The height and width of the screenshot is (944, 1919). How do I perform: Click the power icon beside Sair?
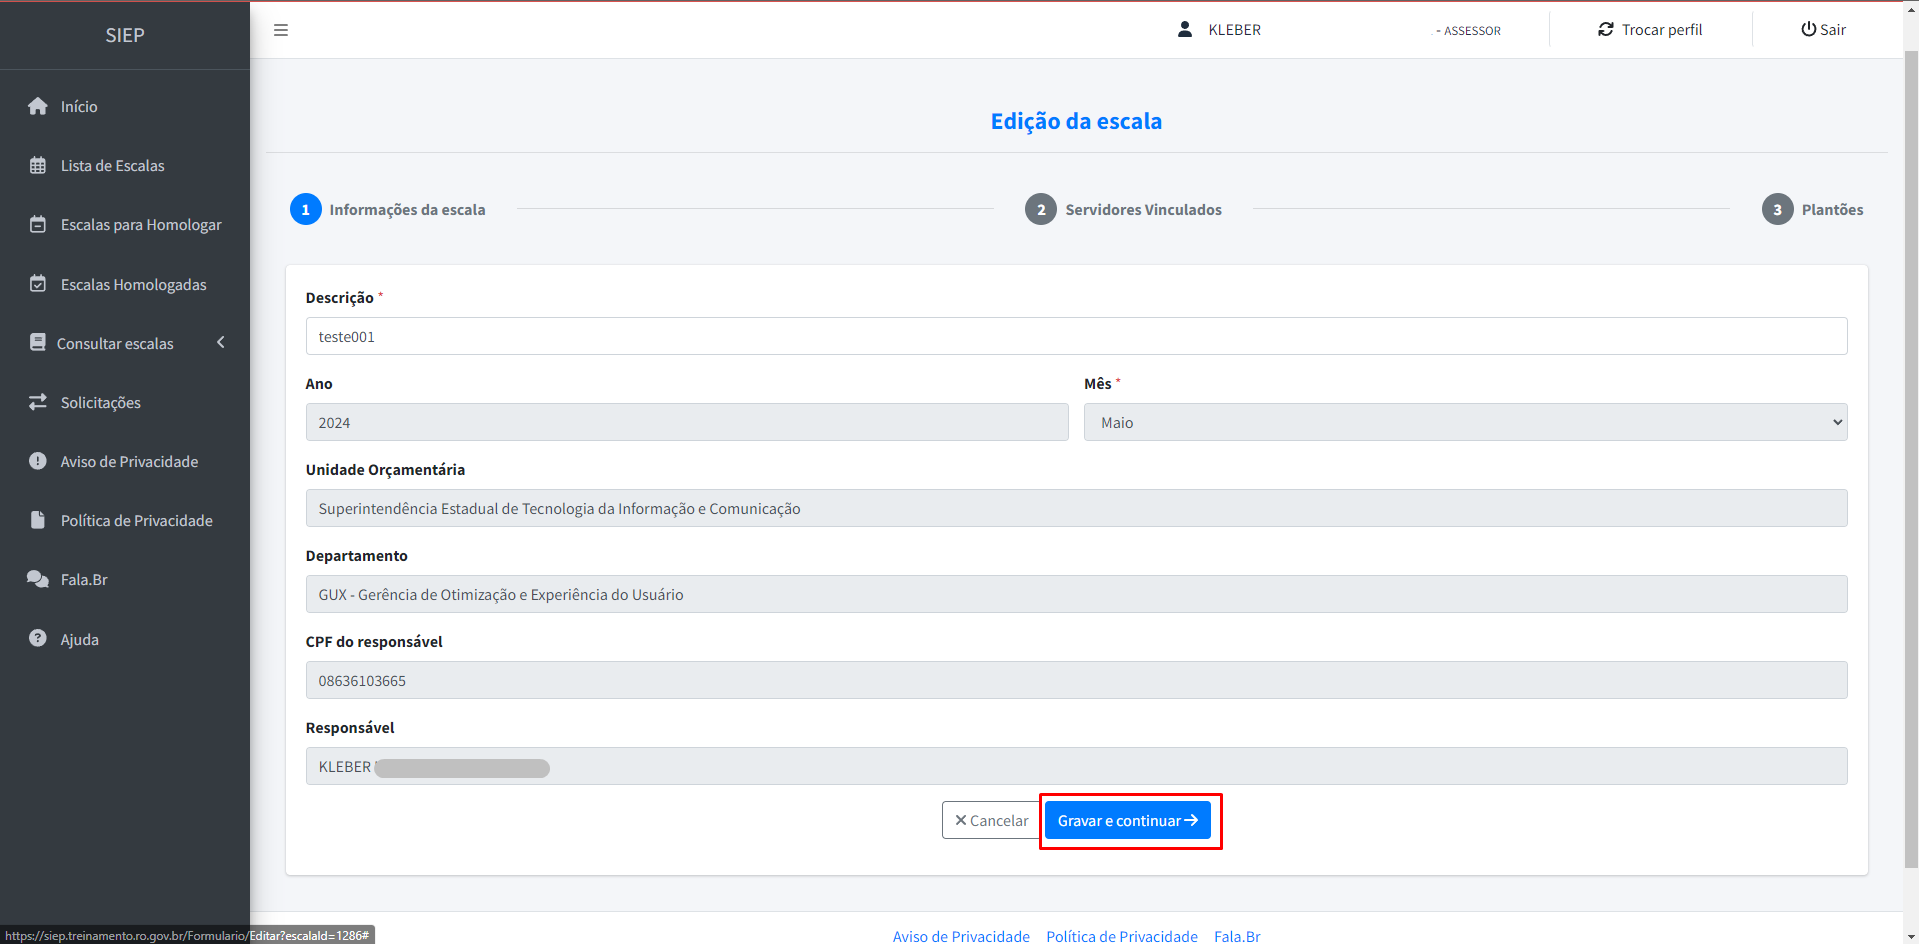click(1808, 29)
